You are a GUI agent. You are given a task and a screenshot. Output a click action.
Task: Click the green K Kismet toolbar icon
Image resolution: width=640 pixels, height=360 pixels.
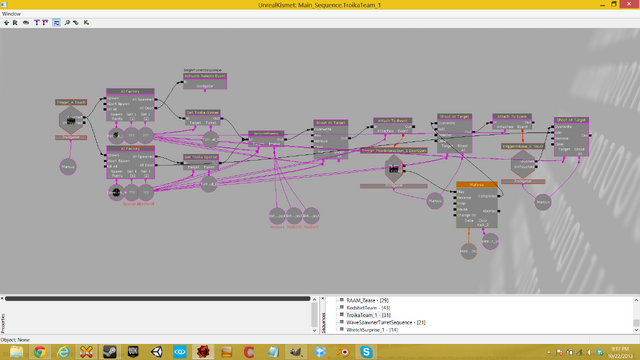tap(86, 23)
